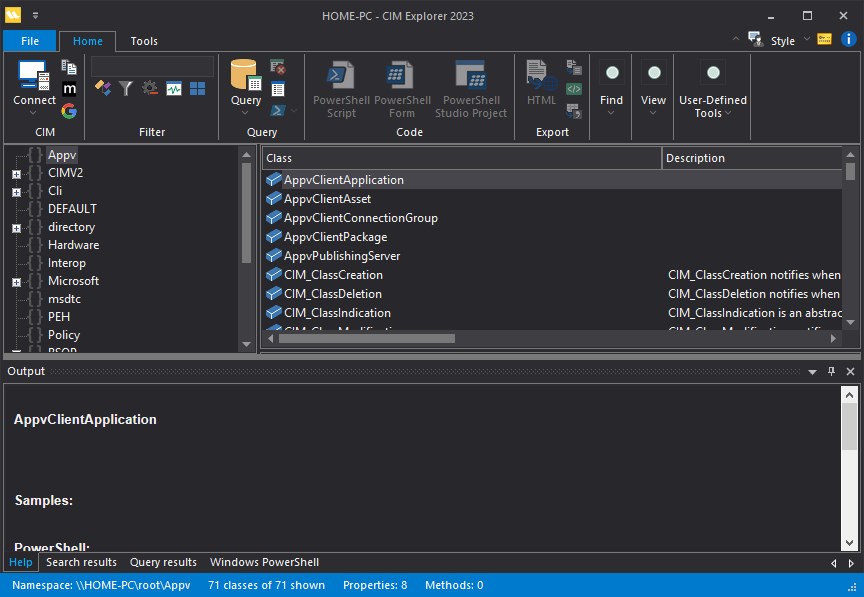Switch to the Query results tab
The image size is (864, 597).
pos(164,562)
